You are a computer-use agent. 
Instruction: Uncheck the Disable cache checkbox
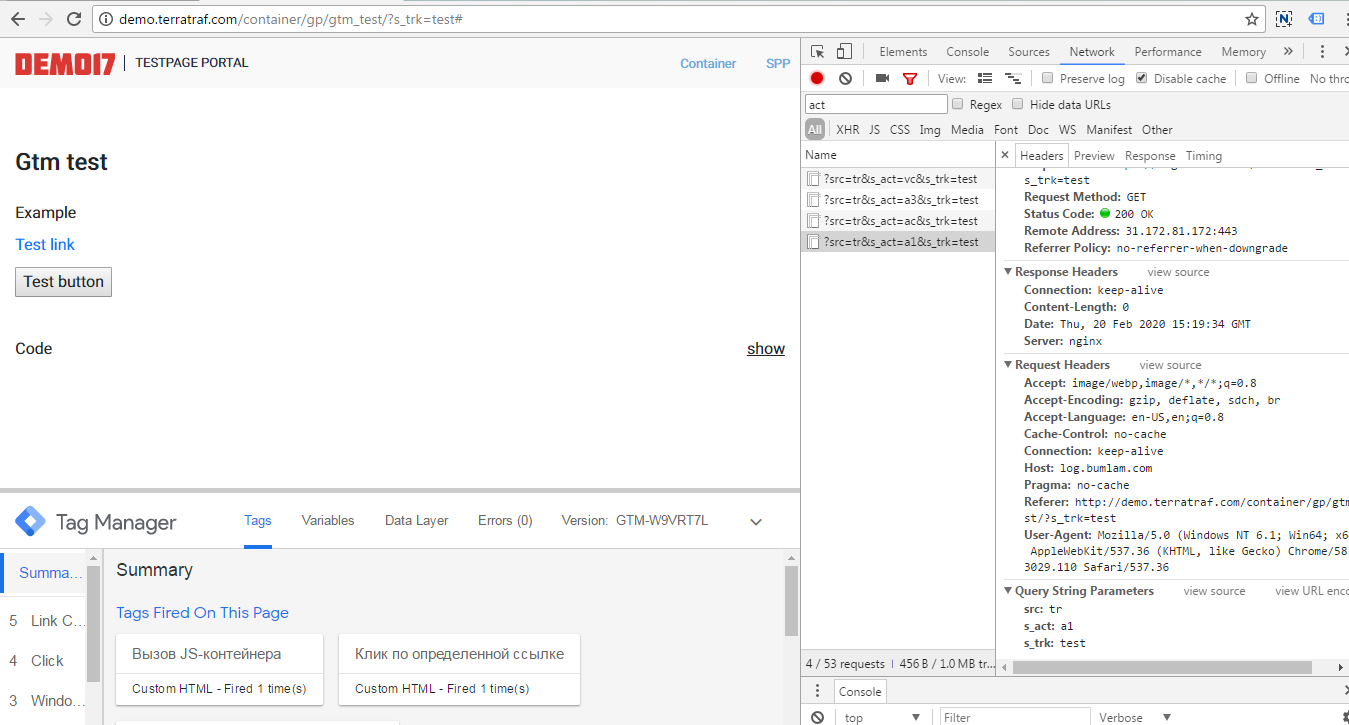coord(1141,78)
